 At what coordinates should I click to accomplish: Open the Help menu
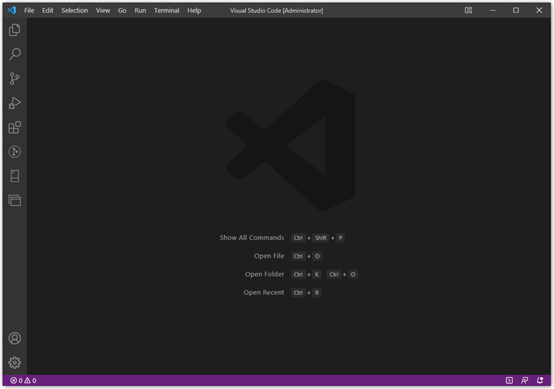pyautogui.click(x=194, y=11)
